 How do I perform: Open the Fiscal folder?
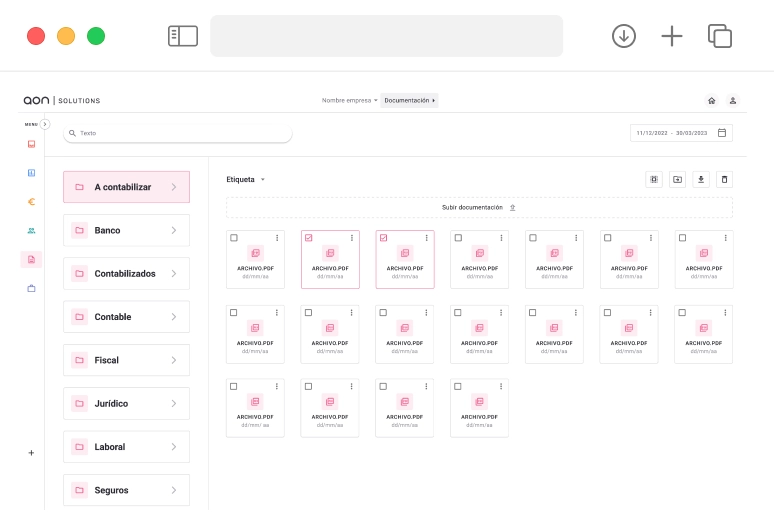(x=126, y=360)
